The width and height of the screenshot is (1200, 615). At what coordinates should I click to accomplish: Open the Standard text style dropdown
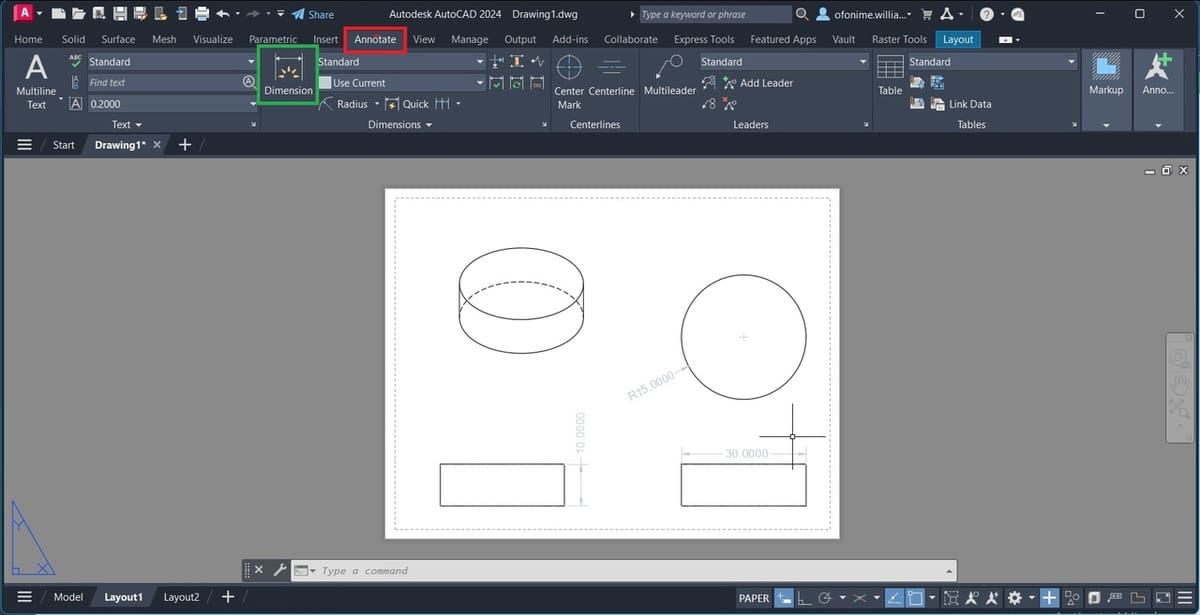tap(170, 61)
